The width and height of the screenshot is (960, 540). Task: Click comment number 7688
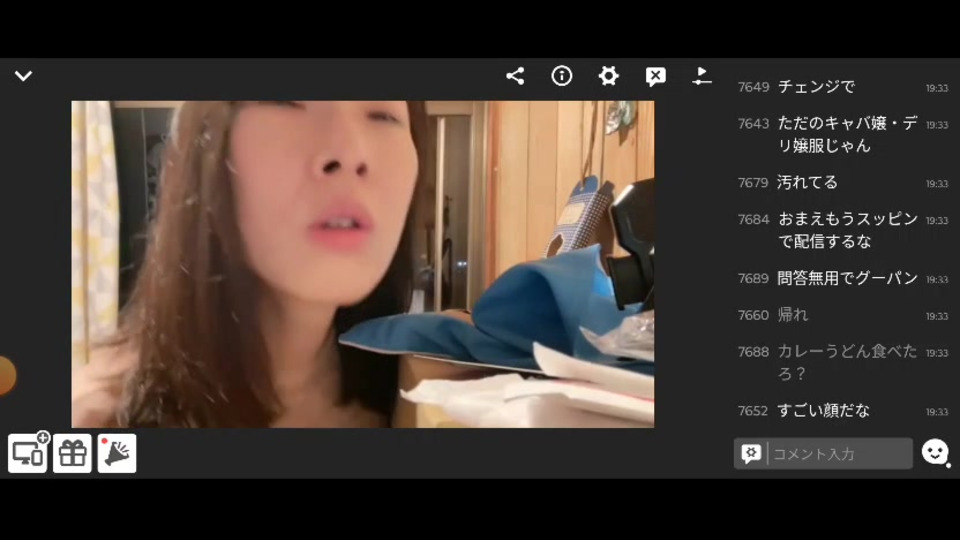(x=753, y=351)
